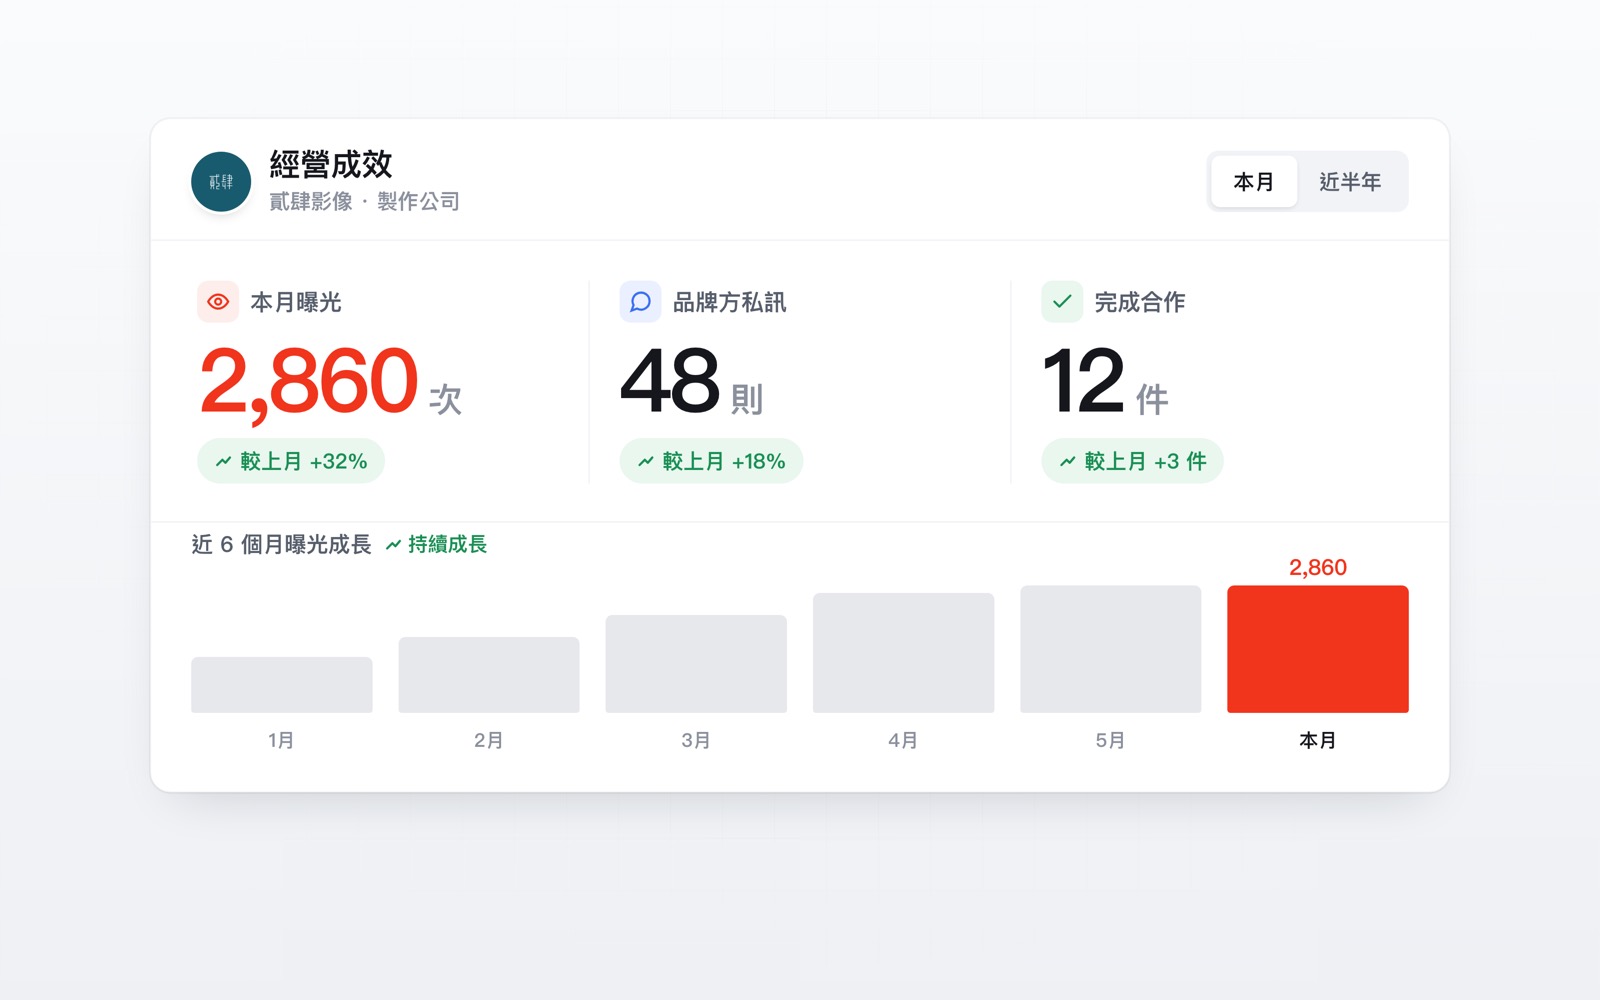The image size is (1600, 1000).
Task: Switch to the 近半年 tab
Action: point(1350,182)
